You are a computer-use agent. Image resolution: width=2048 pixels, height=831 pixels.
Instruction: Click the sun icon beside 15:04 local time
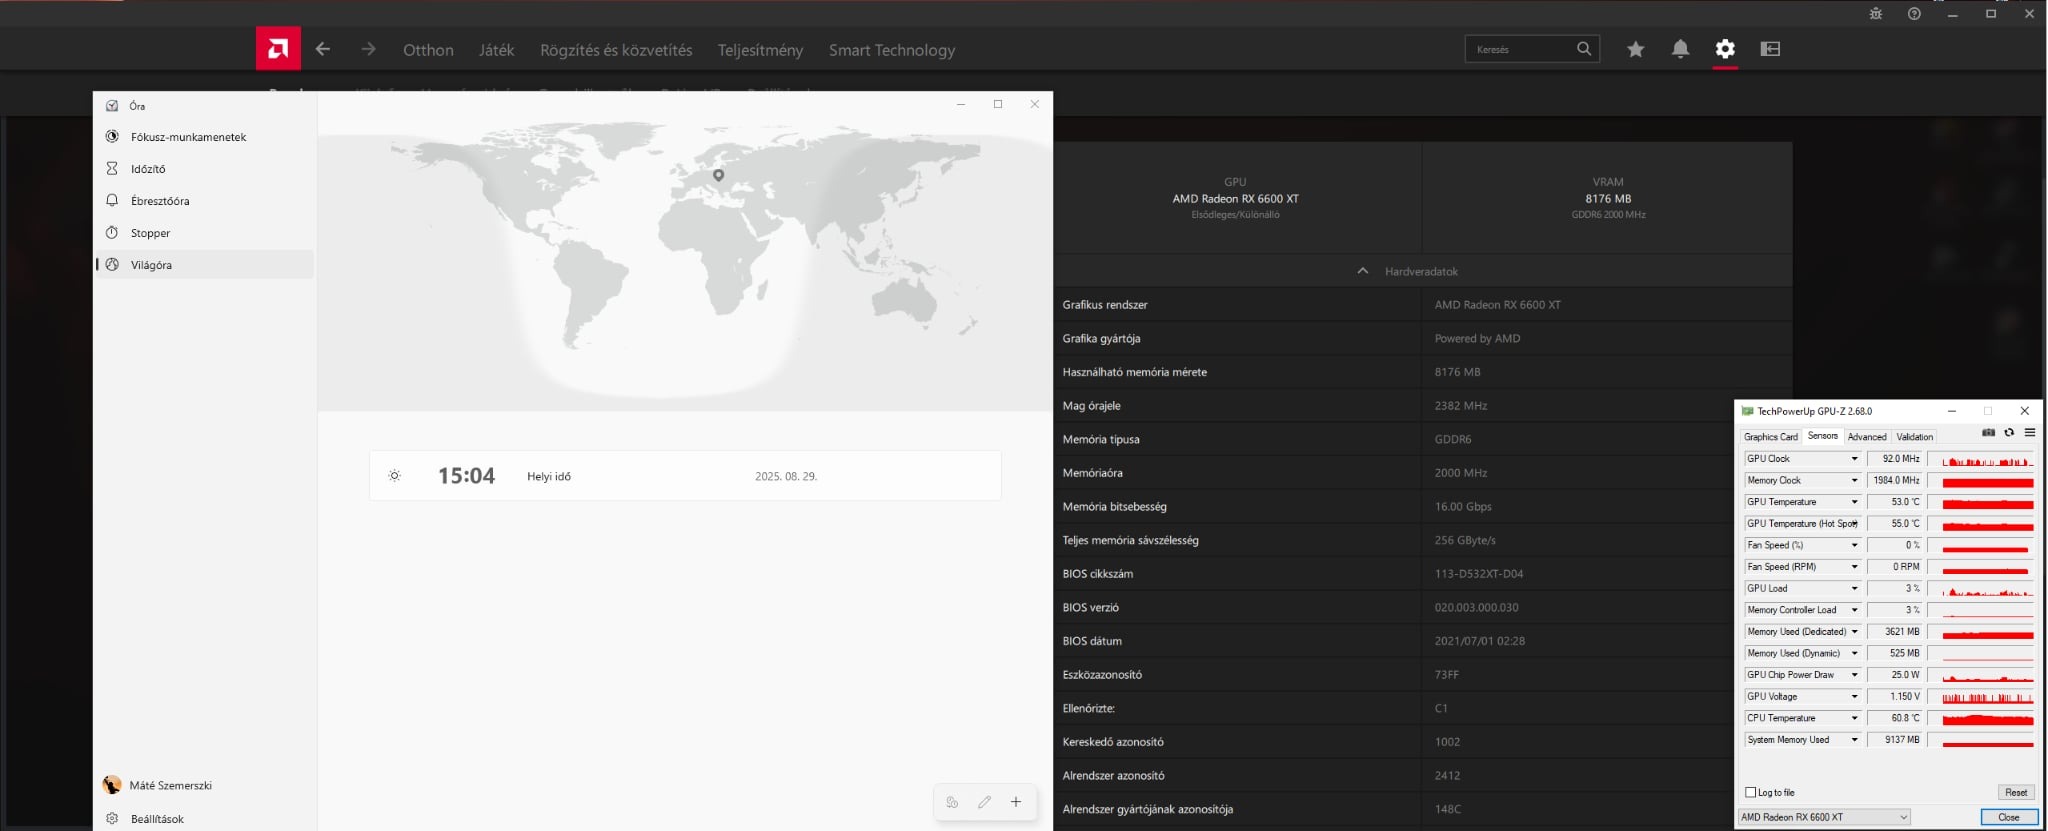(395, 476)
